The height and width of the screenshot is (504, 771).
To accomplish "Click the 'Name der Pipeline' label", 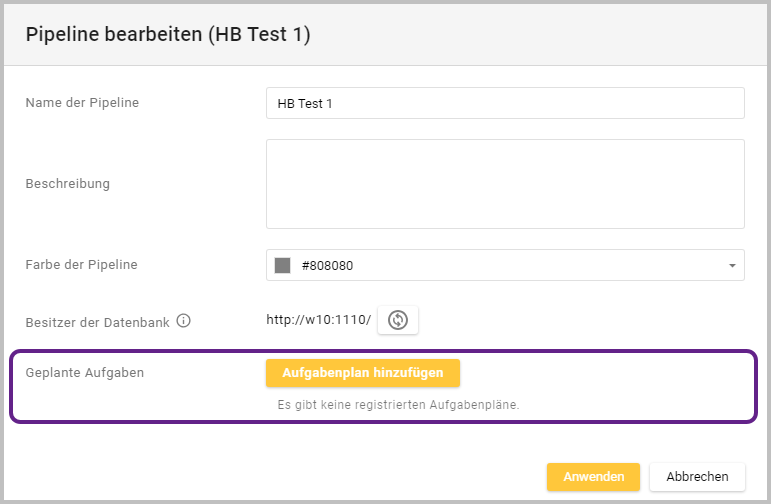I will pos(82,102).
